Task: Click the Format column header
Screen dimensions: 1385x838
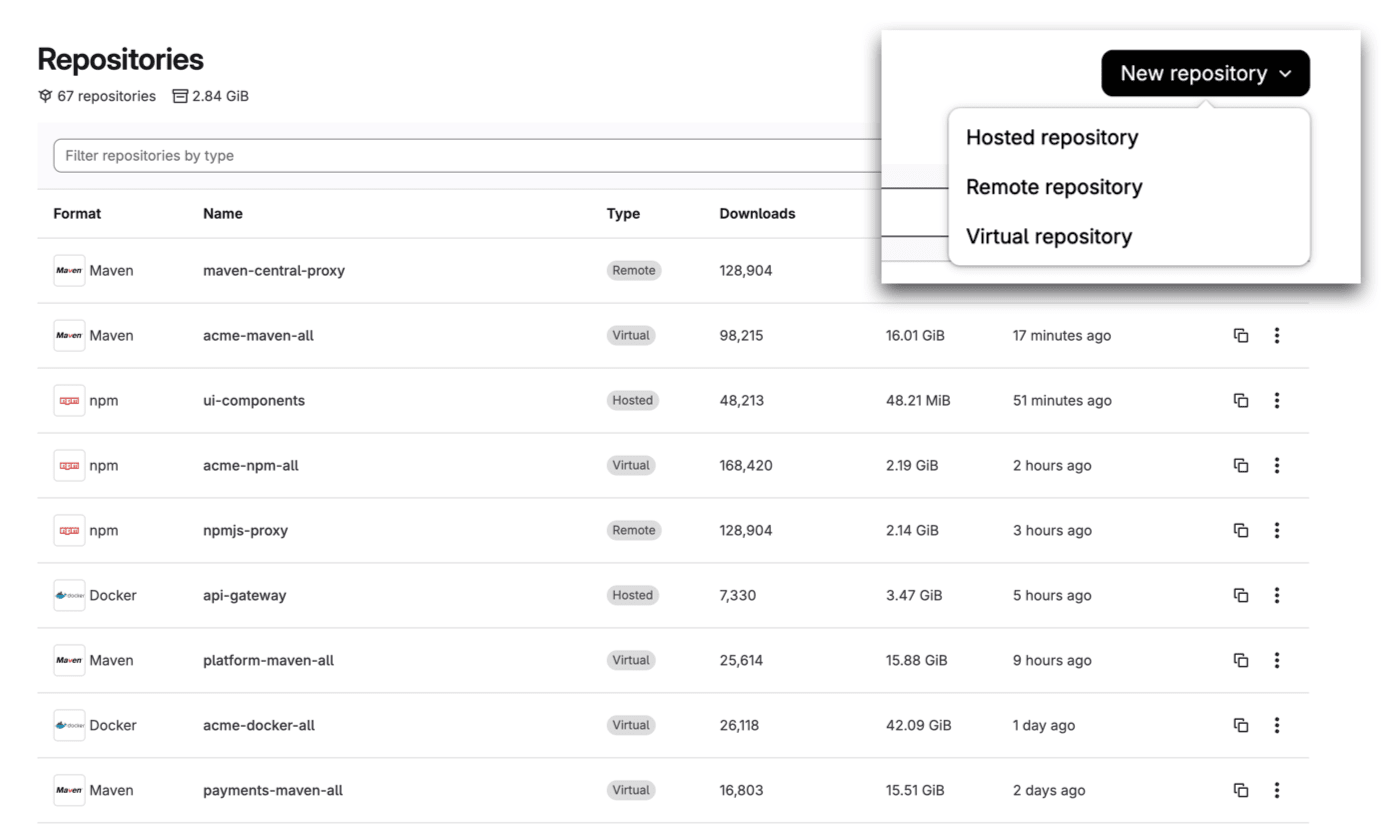Action: (77, 214)
